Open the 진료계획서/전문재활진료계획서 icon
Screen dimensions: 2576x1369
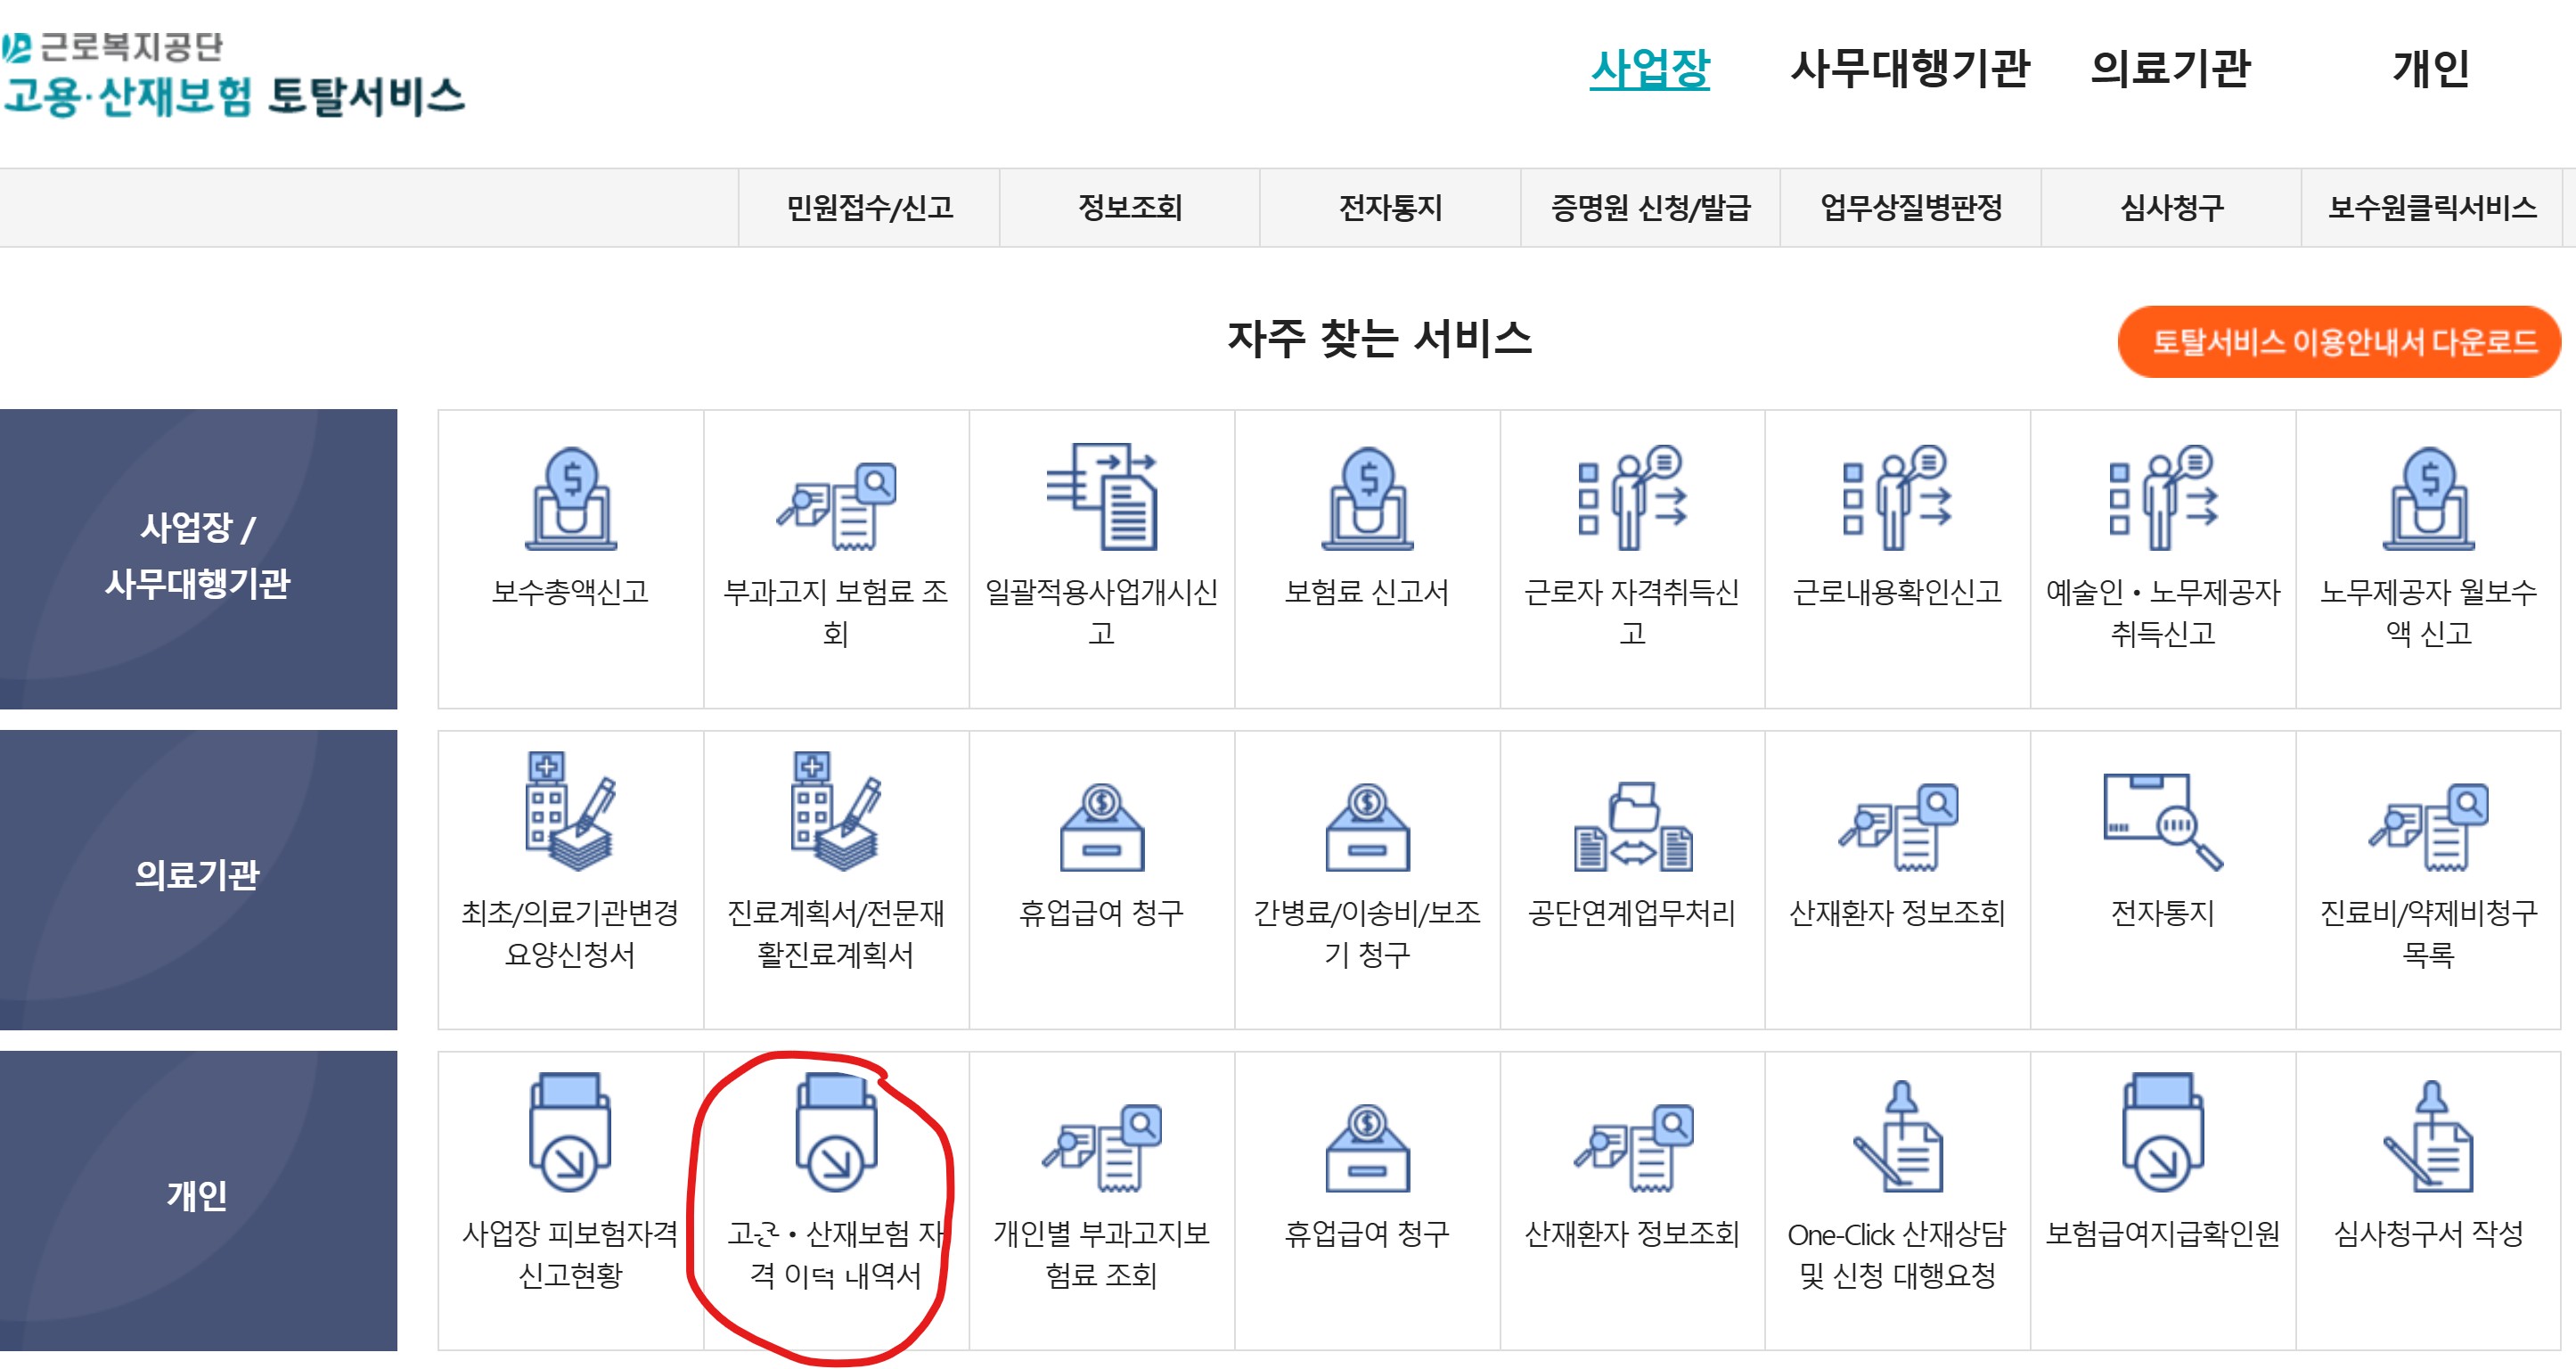click(836, 811)
